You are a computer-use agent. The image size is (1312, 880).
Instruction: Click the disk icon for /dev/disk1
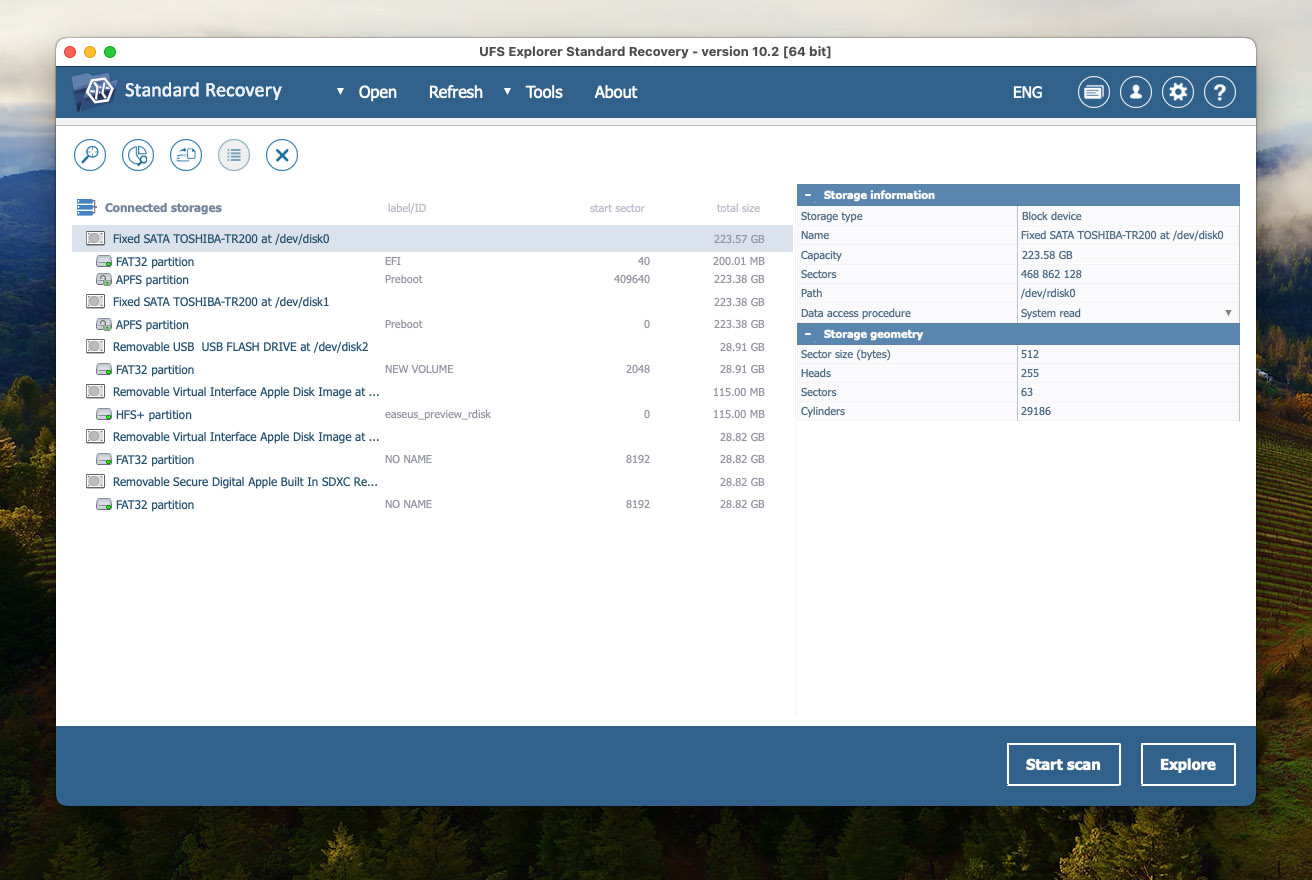point(96,301)
